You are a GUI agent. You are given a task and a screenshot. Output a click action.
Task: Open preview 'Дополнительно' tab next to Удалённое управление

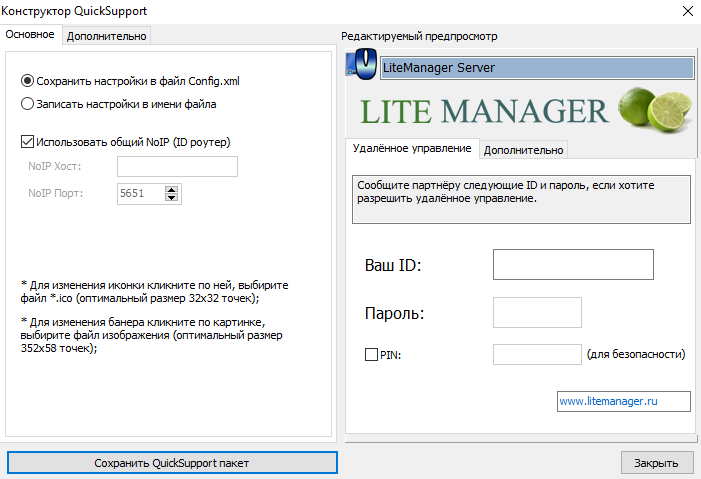(524, 150)
